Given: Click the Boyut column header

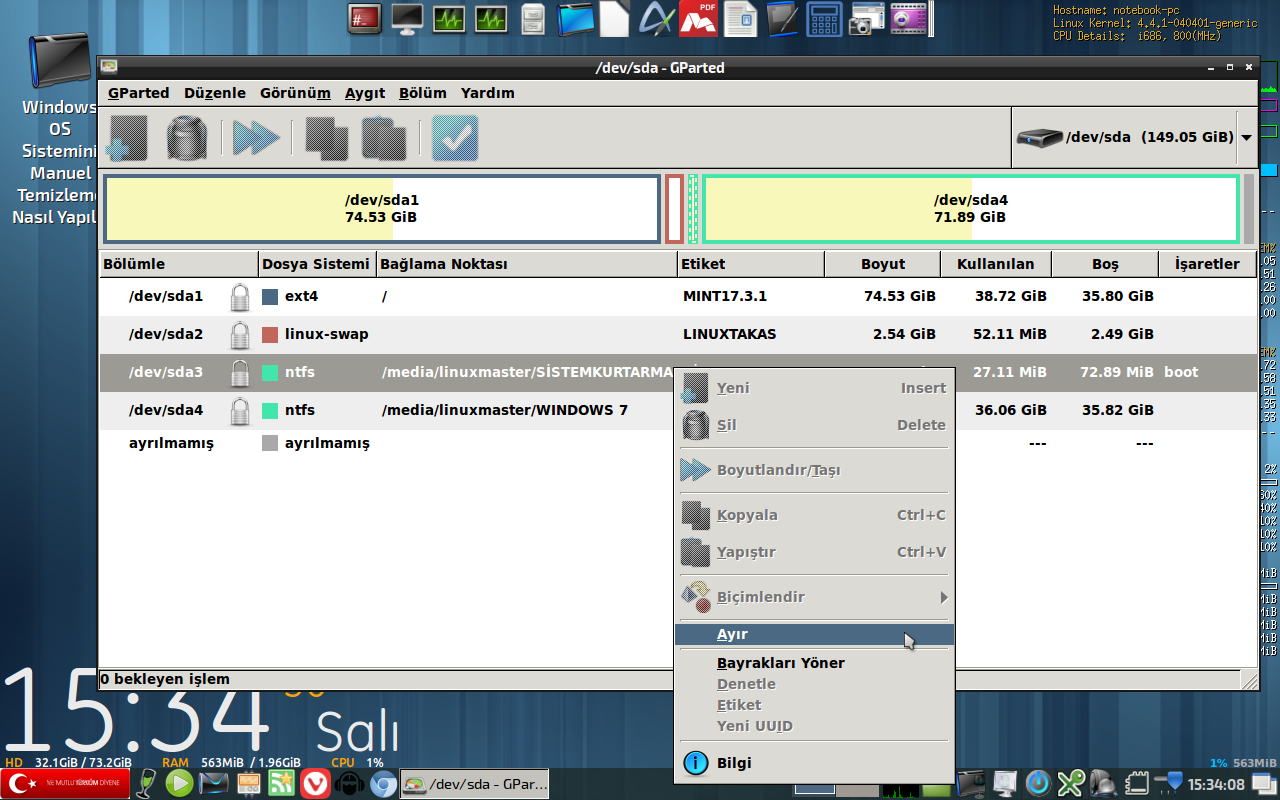Looking at the screenshot, I should [x=883, y=265].
